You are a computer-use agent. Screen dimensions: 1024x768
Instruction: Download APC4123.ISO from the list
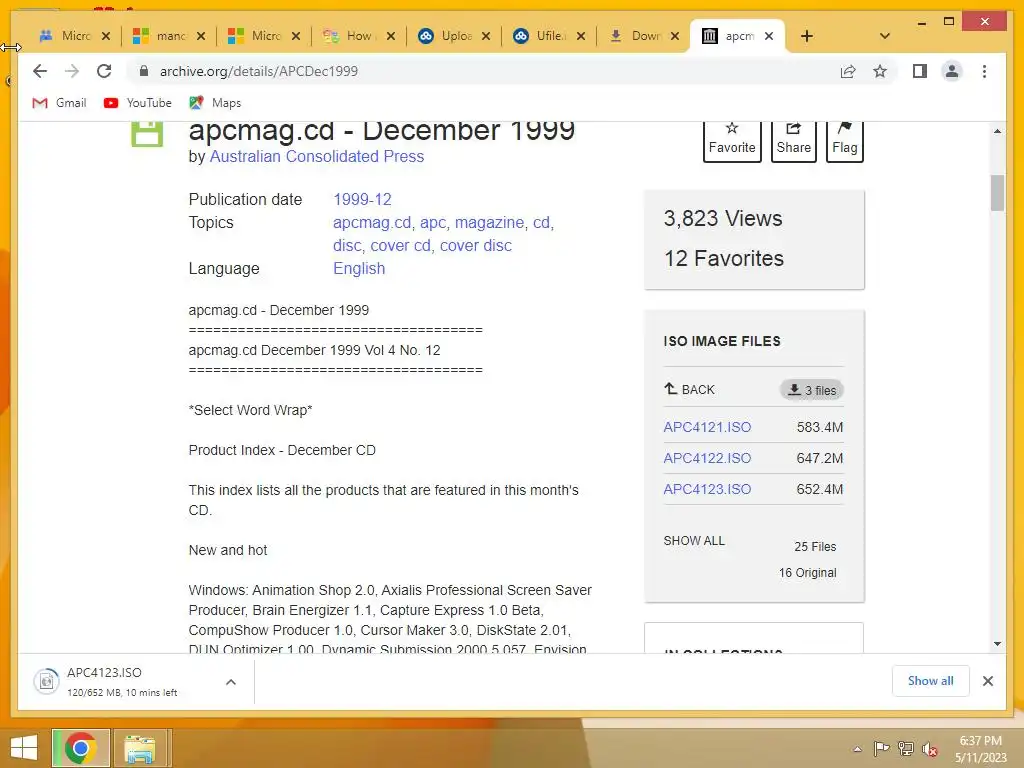click(x=707, y=489)
